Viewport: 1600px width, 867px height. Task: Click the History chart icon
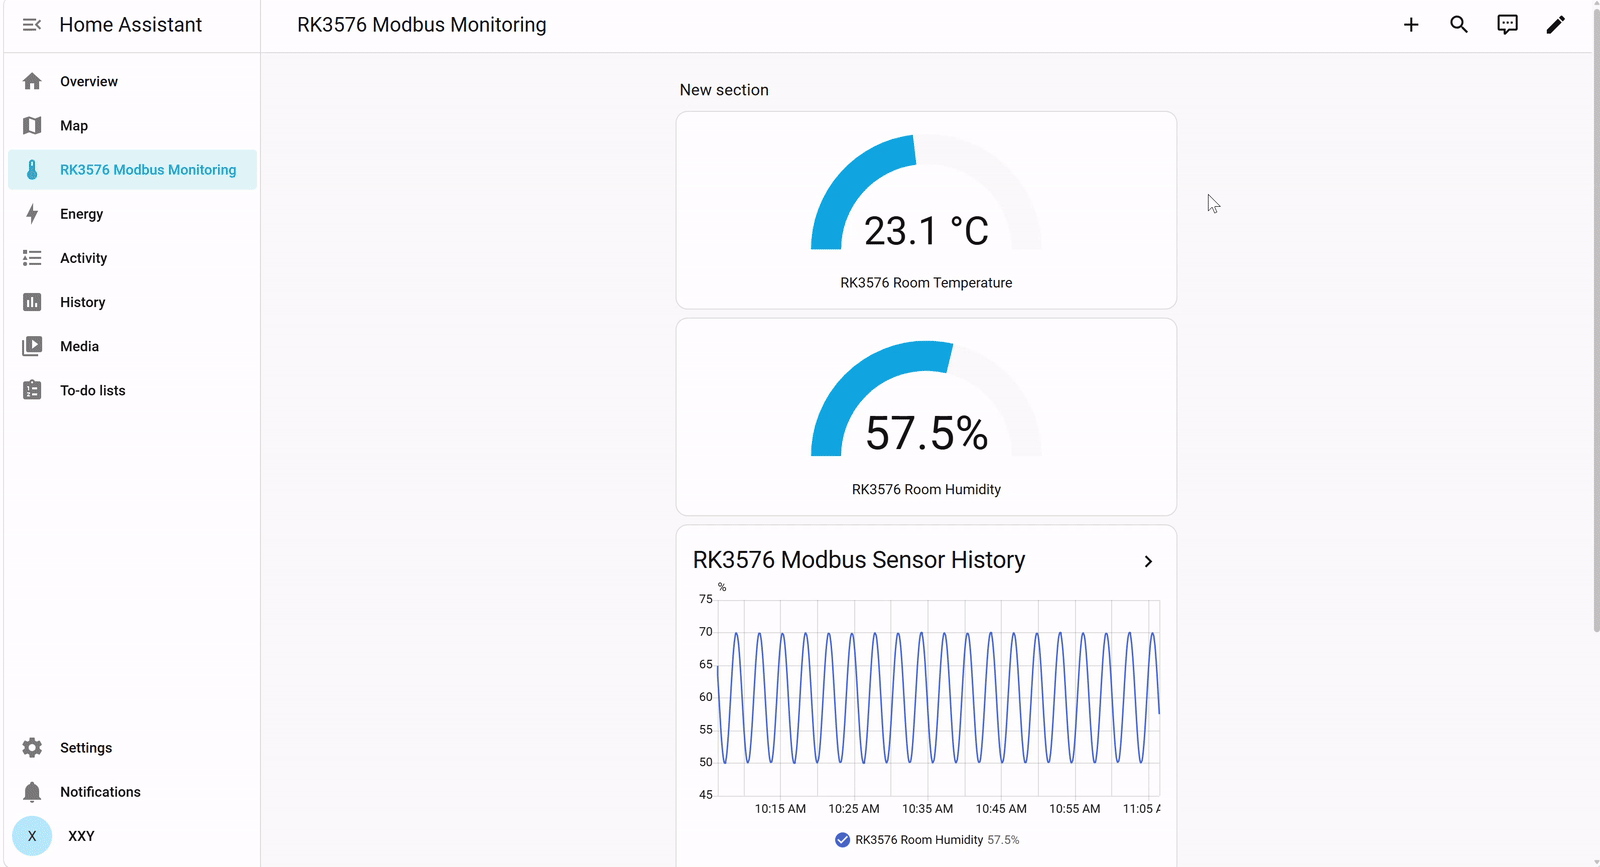[32, 302]
